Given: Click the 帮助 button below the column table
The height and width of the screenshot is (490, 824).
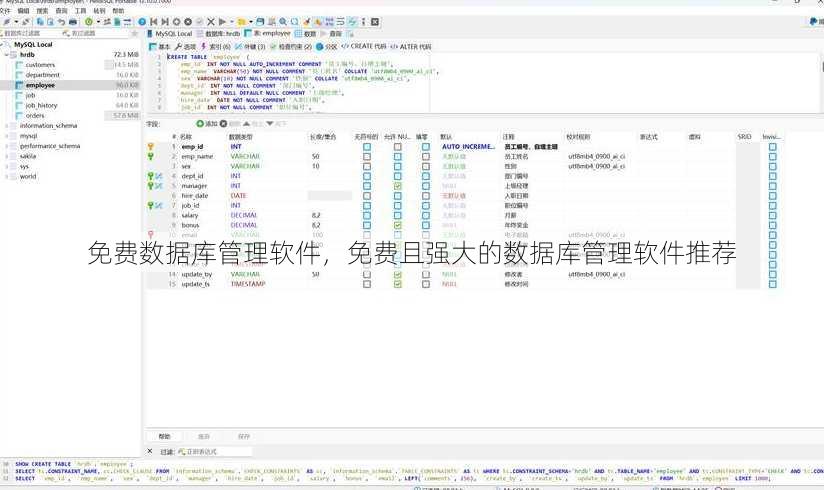Looking at the screenshot, I should [164, 436].
